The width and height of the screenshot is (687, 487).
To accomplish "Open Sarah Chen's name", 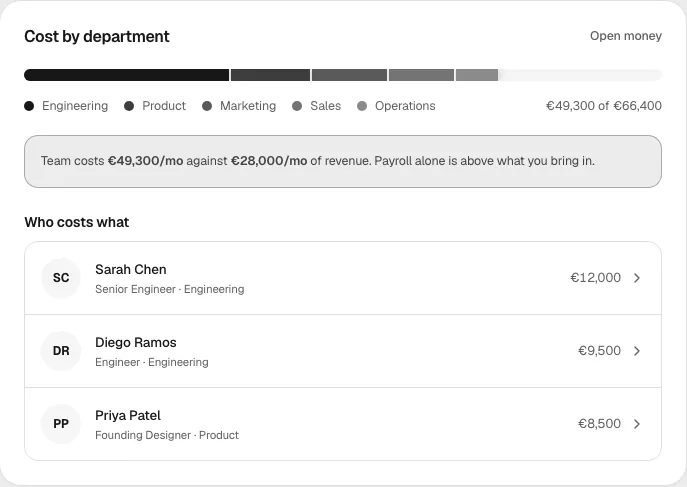I will click(131, 269).
